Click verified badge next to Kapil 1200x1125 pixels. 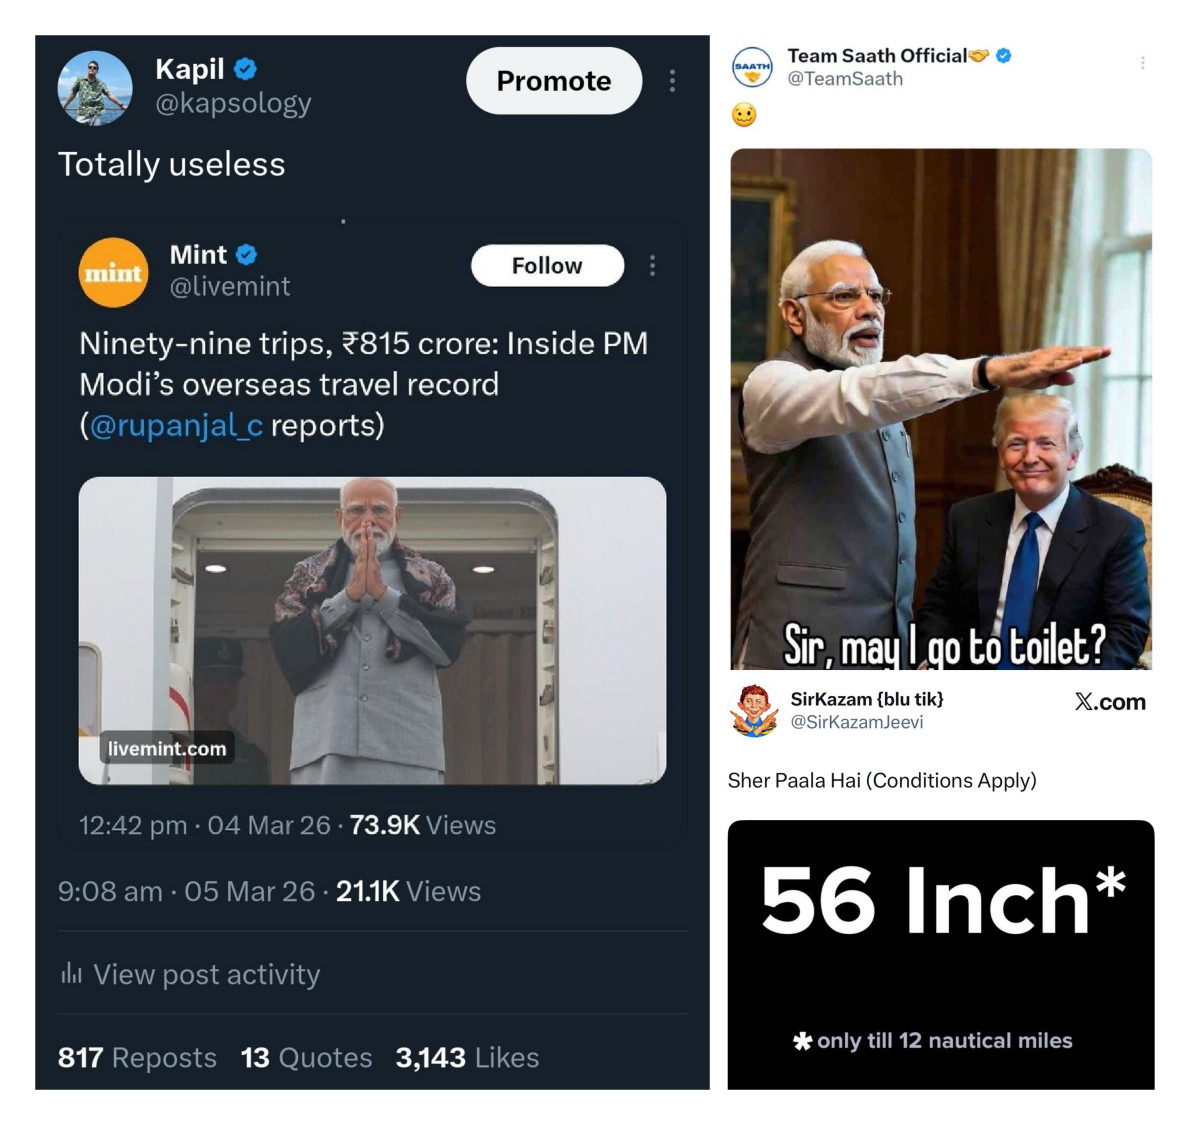click(245, 69)
